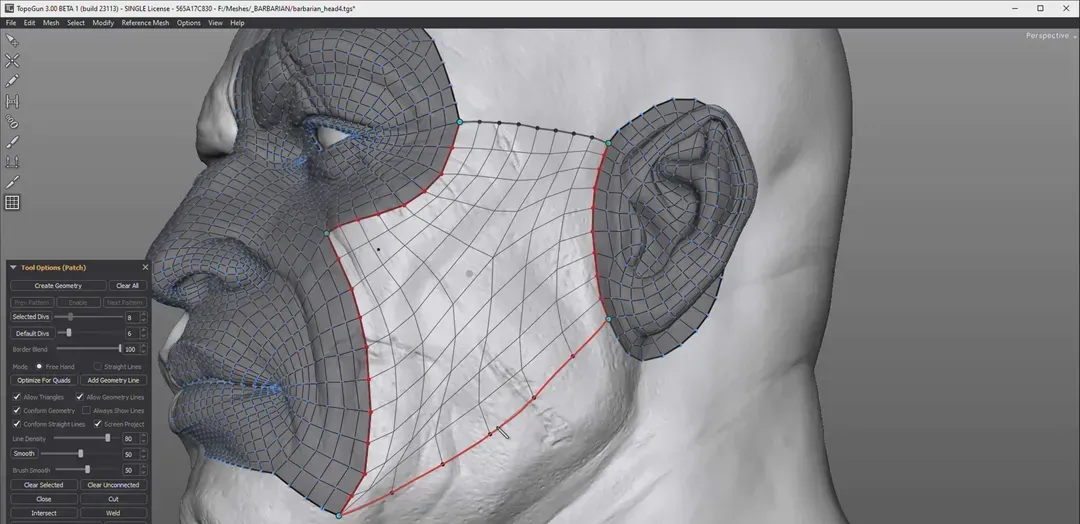Screen dimensions: 1080x524
Task: Click the Default Divs value field
Action: [x=129, y=333]
